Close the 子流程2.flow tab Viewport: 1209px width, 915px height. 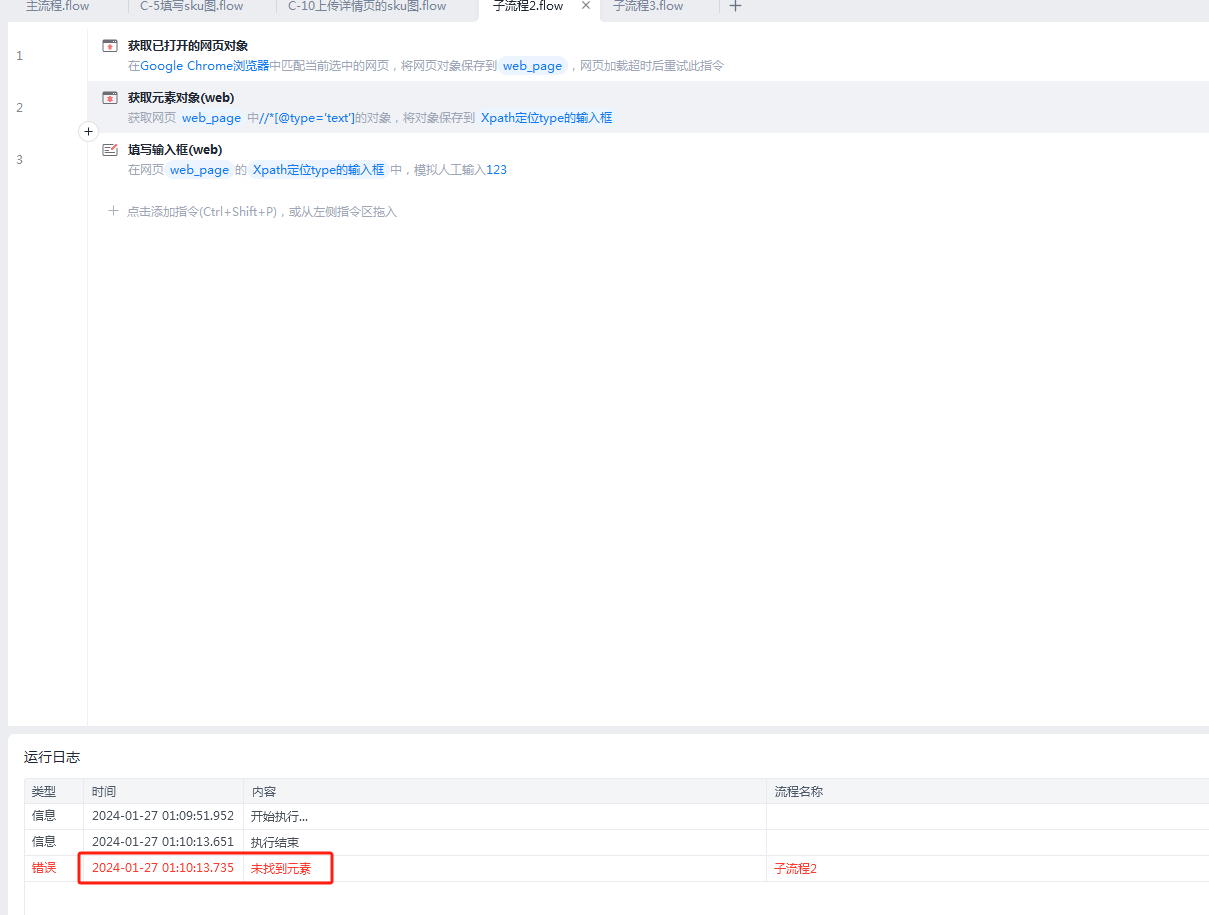[586, 6]
